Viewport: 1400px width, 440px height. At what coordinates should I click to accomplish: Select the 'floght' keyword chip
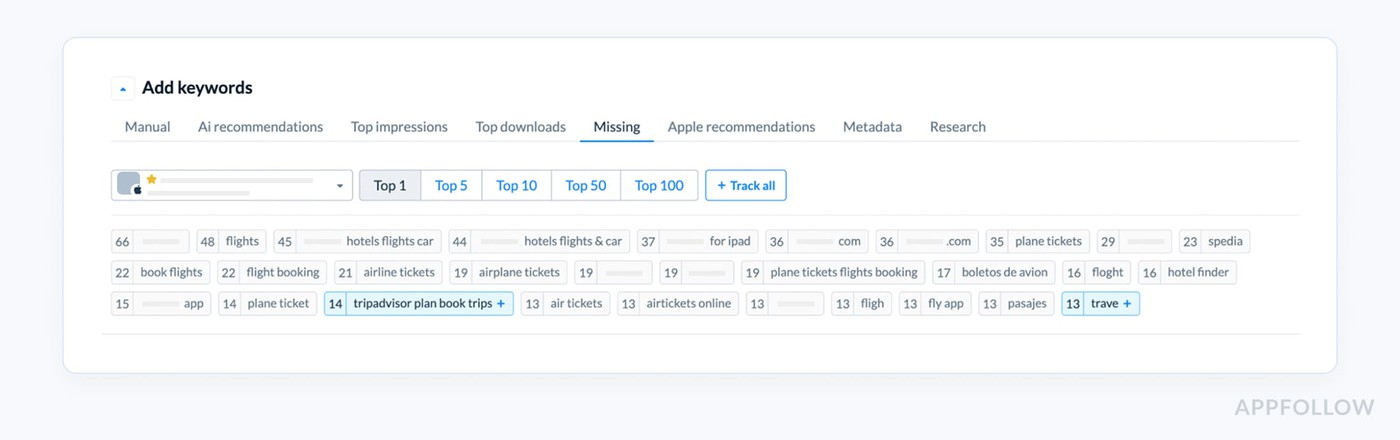(1097, 272)
